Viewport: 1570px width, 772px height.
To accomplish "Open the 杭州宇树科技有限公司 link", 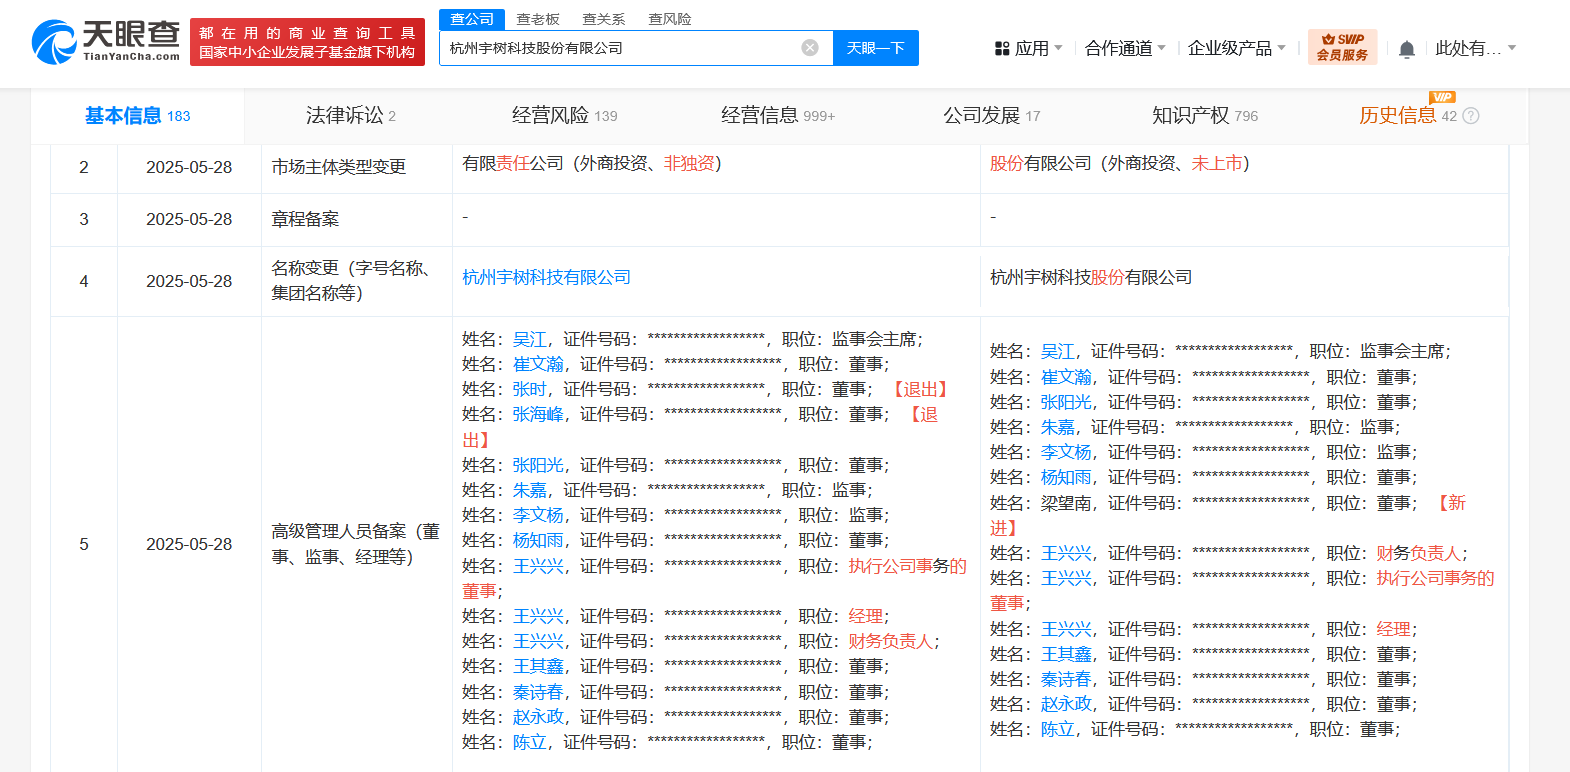I will tap(546, 277).
